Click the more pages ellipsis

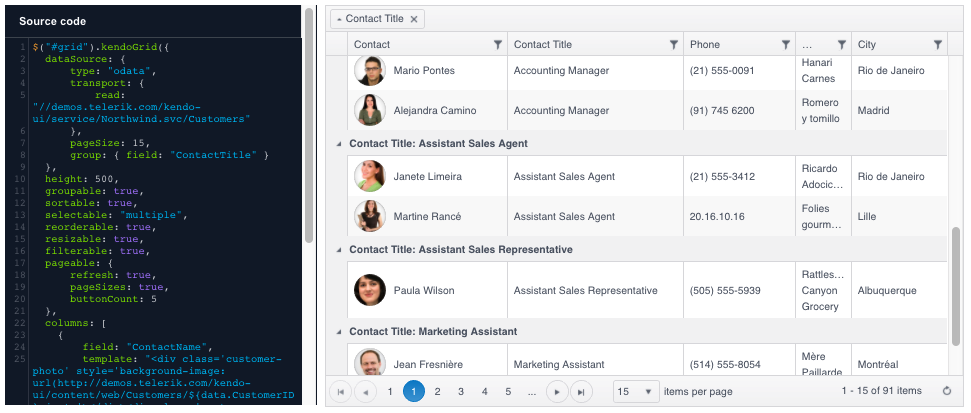tap(532, 392)
